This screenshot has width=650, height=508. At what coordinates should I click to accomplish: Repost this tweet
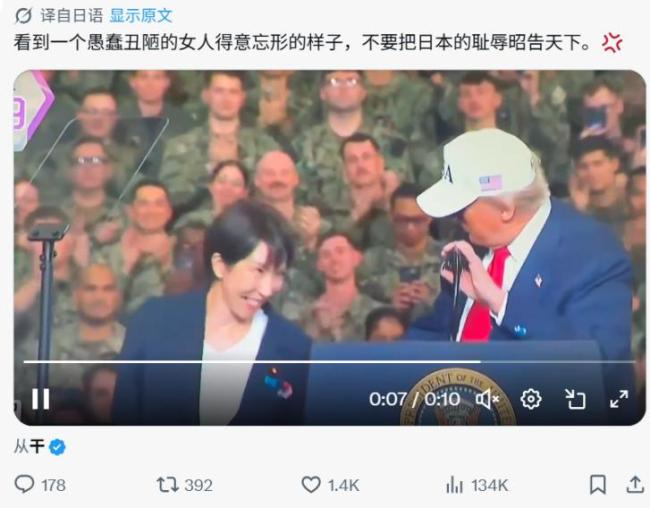[x=167, y=484]
